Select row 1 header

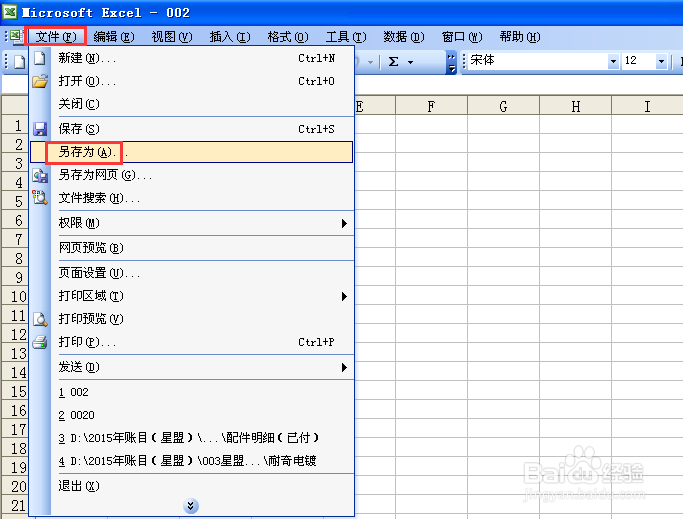point(16,126)
